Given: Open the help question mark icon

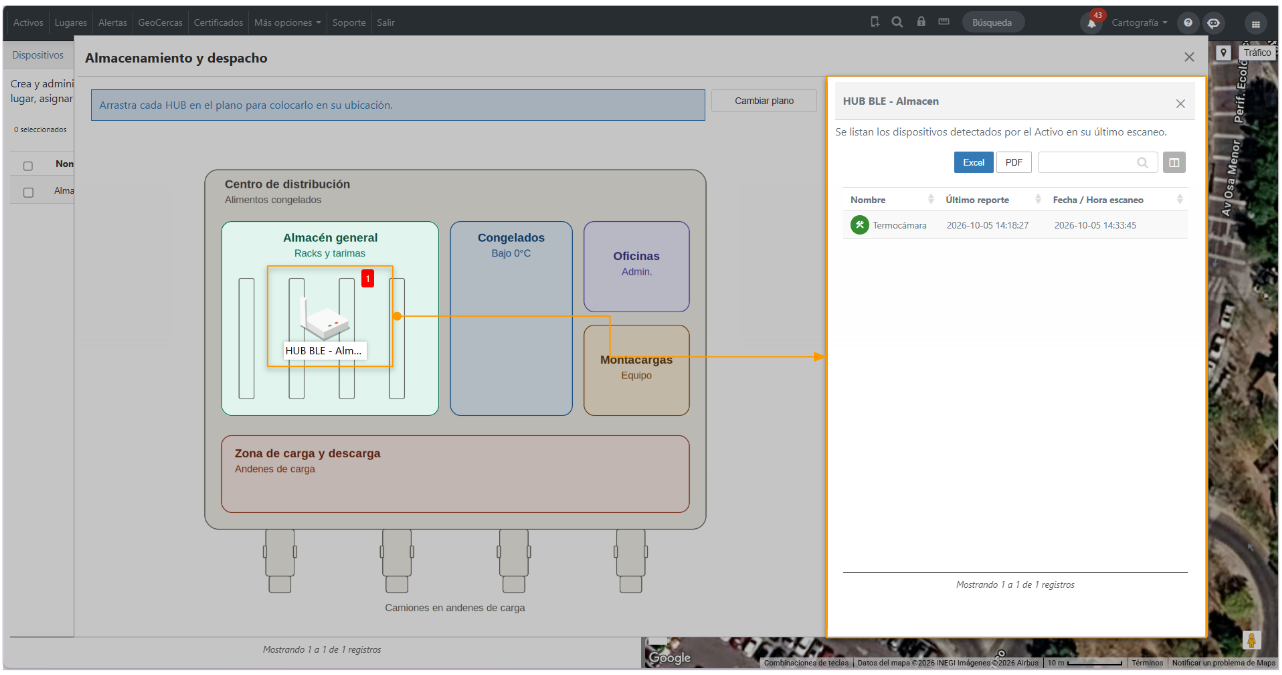Looking at the screenshot, I should point(1188,22).
